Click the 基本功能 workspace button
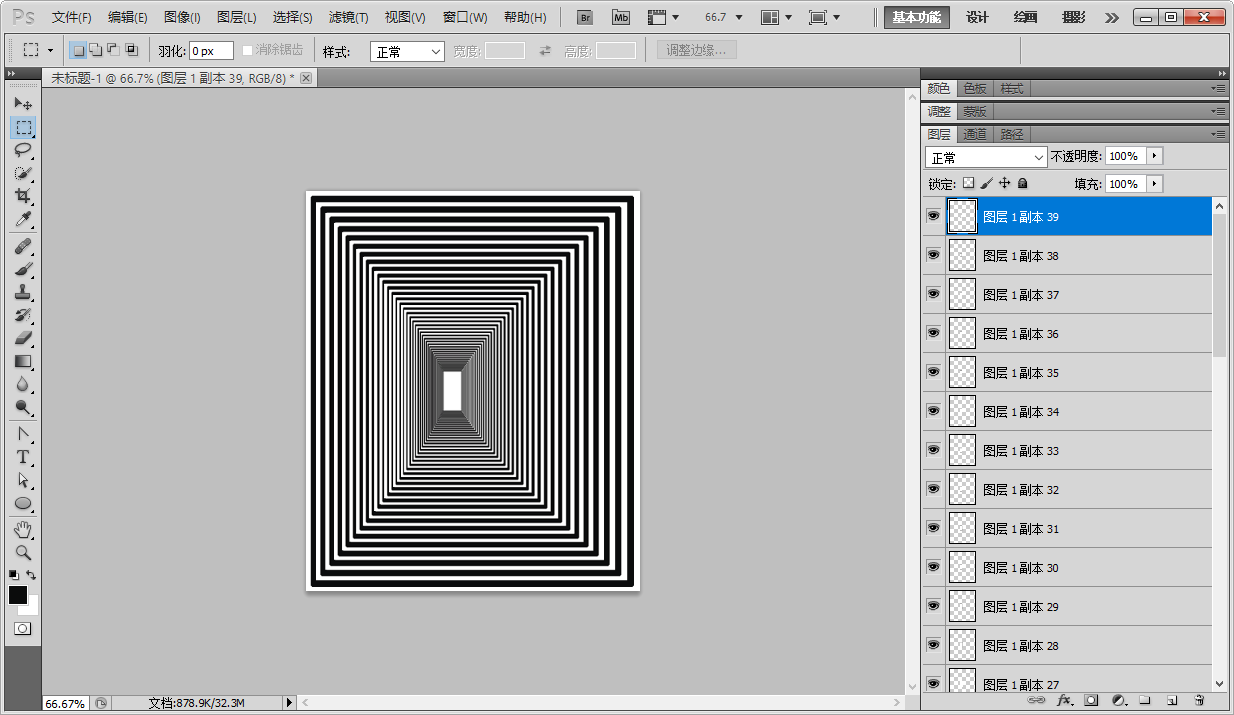 pos(917,17)
